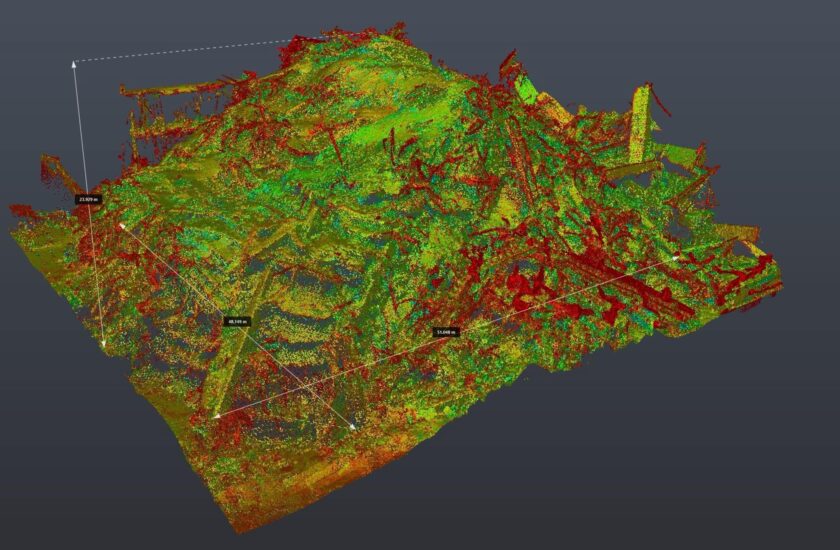Viewport: 840px width, 550px height.
Task: Click top endpoint of vertical height line
Action: [x=74, y=62]
